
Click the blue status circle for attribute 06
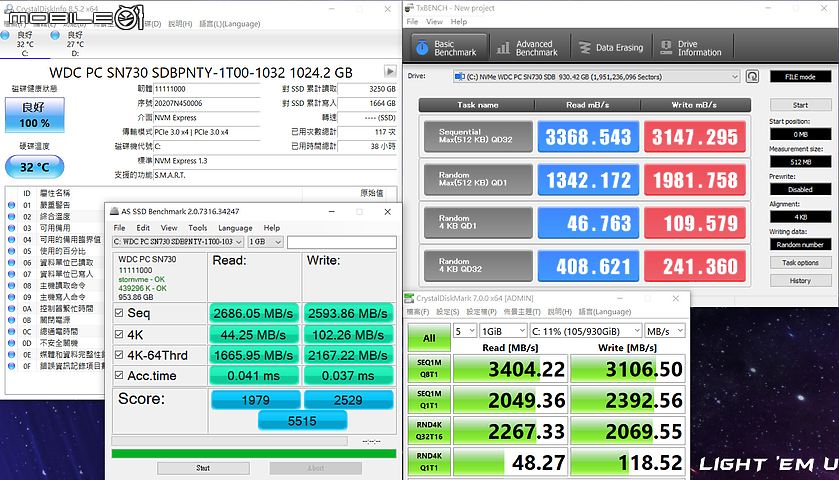pyautogui.click(x=11, y=263)
